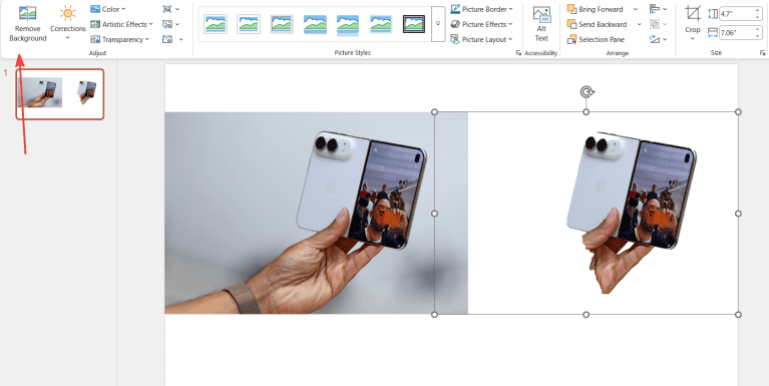Apply the second picture style thumbnail
The height and width of the screenshot is (386, 769).
[249, 24]
